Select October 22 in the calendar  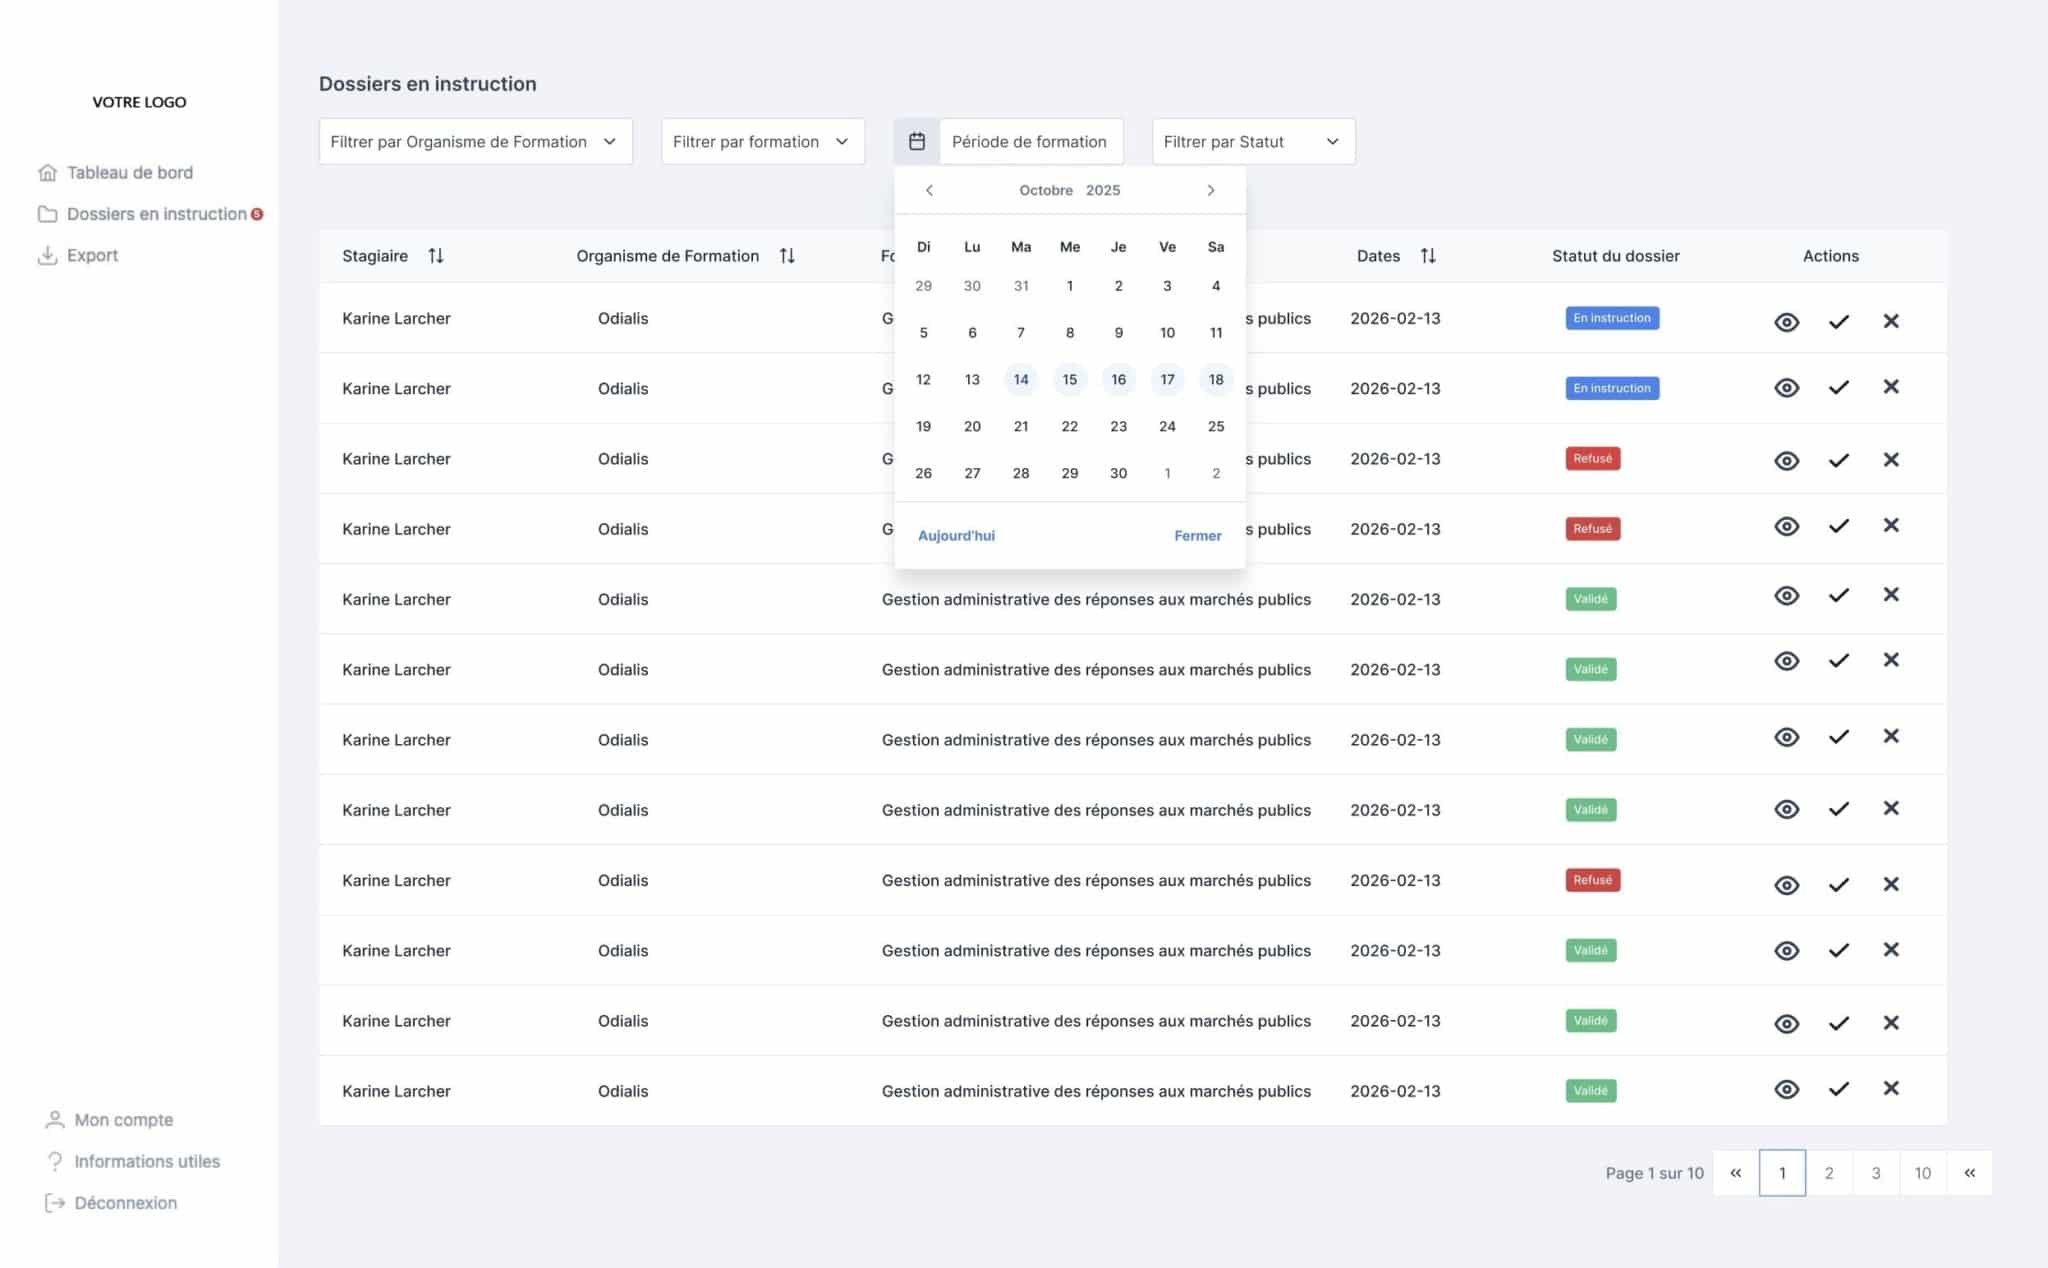(1070, 426)
